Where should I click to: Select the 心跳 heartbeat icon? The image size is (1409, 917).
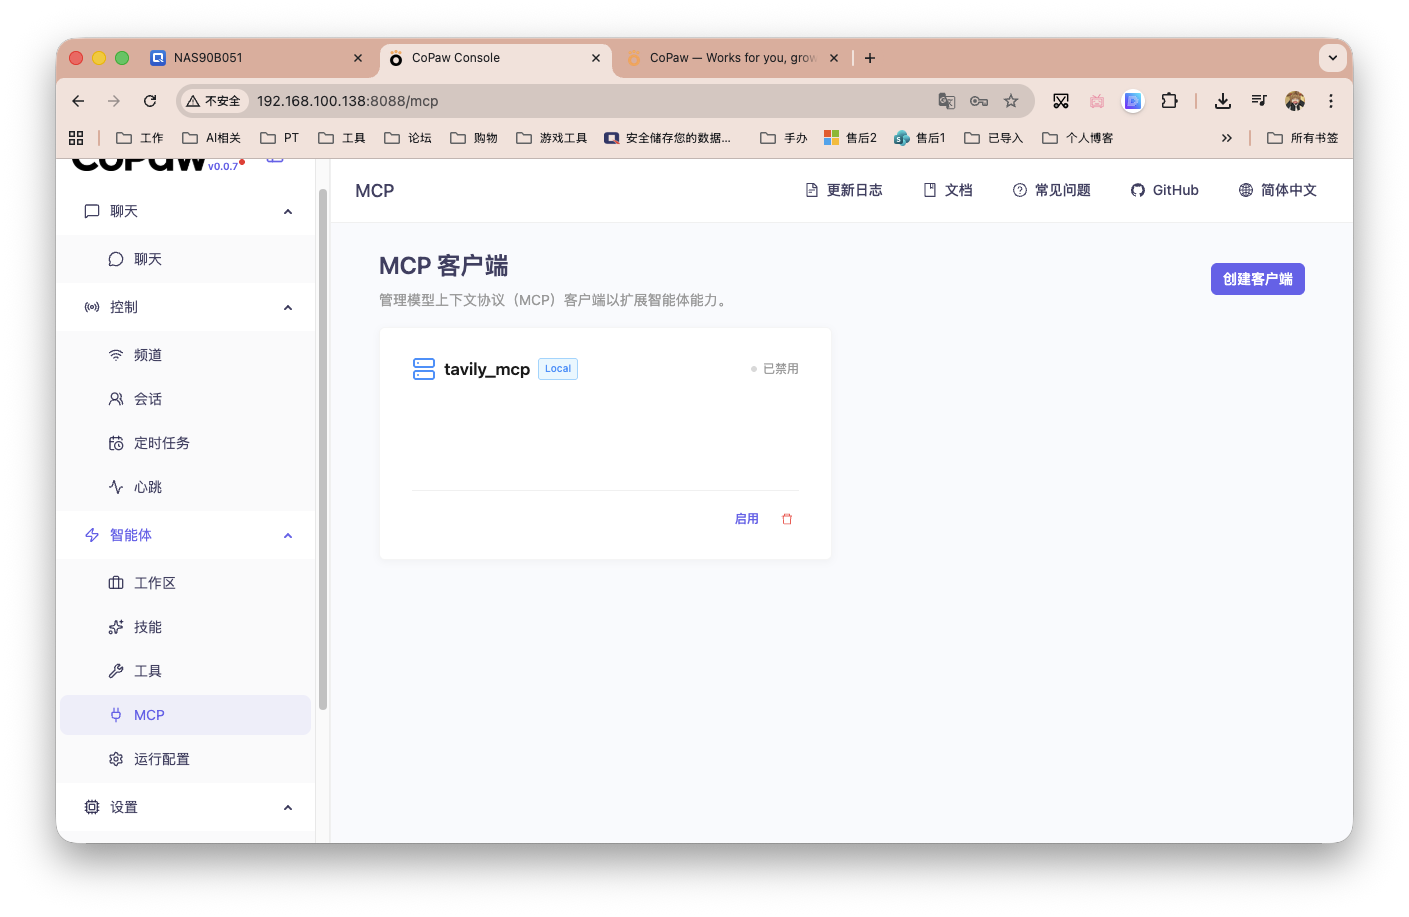pyautogui.click(x=114, y=486)
